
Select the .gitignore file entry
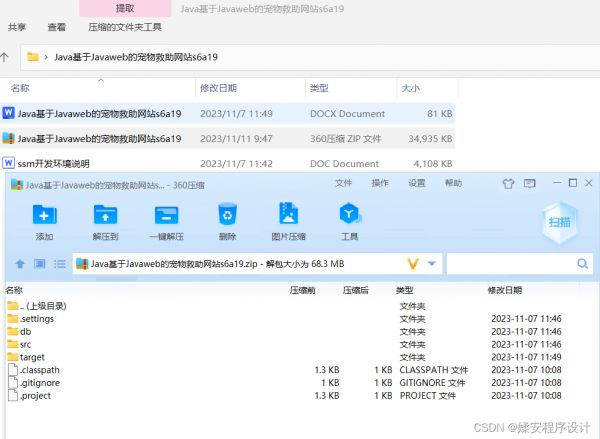[40, 383]
